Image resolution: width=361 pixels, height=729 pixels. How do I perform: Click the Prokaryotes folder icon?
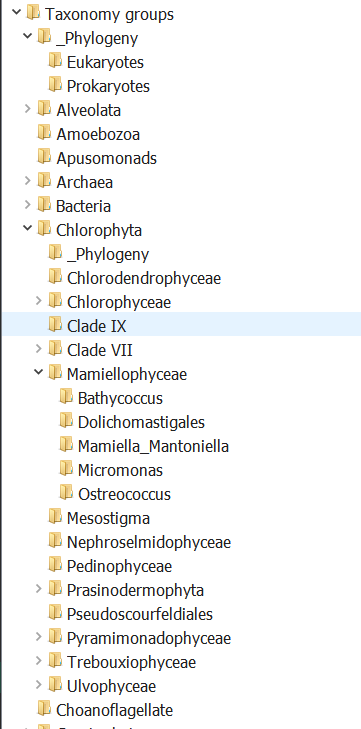tap(55, 86)
